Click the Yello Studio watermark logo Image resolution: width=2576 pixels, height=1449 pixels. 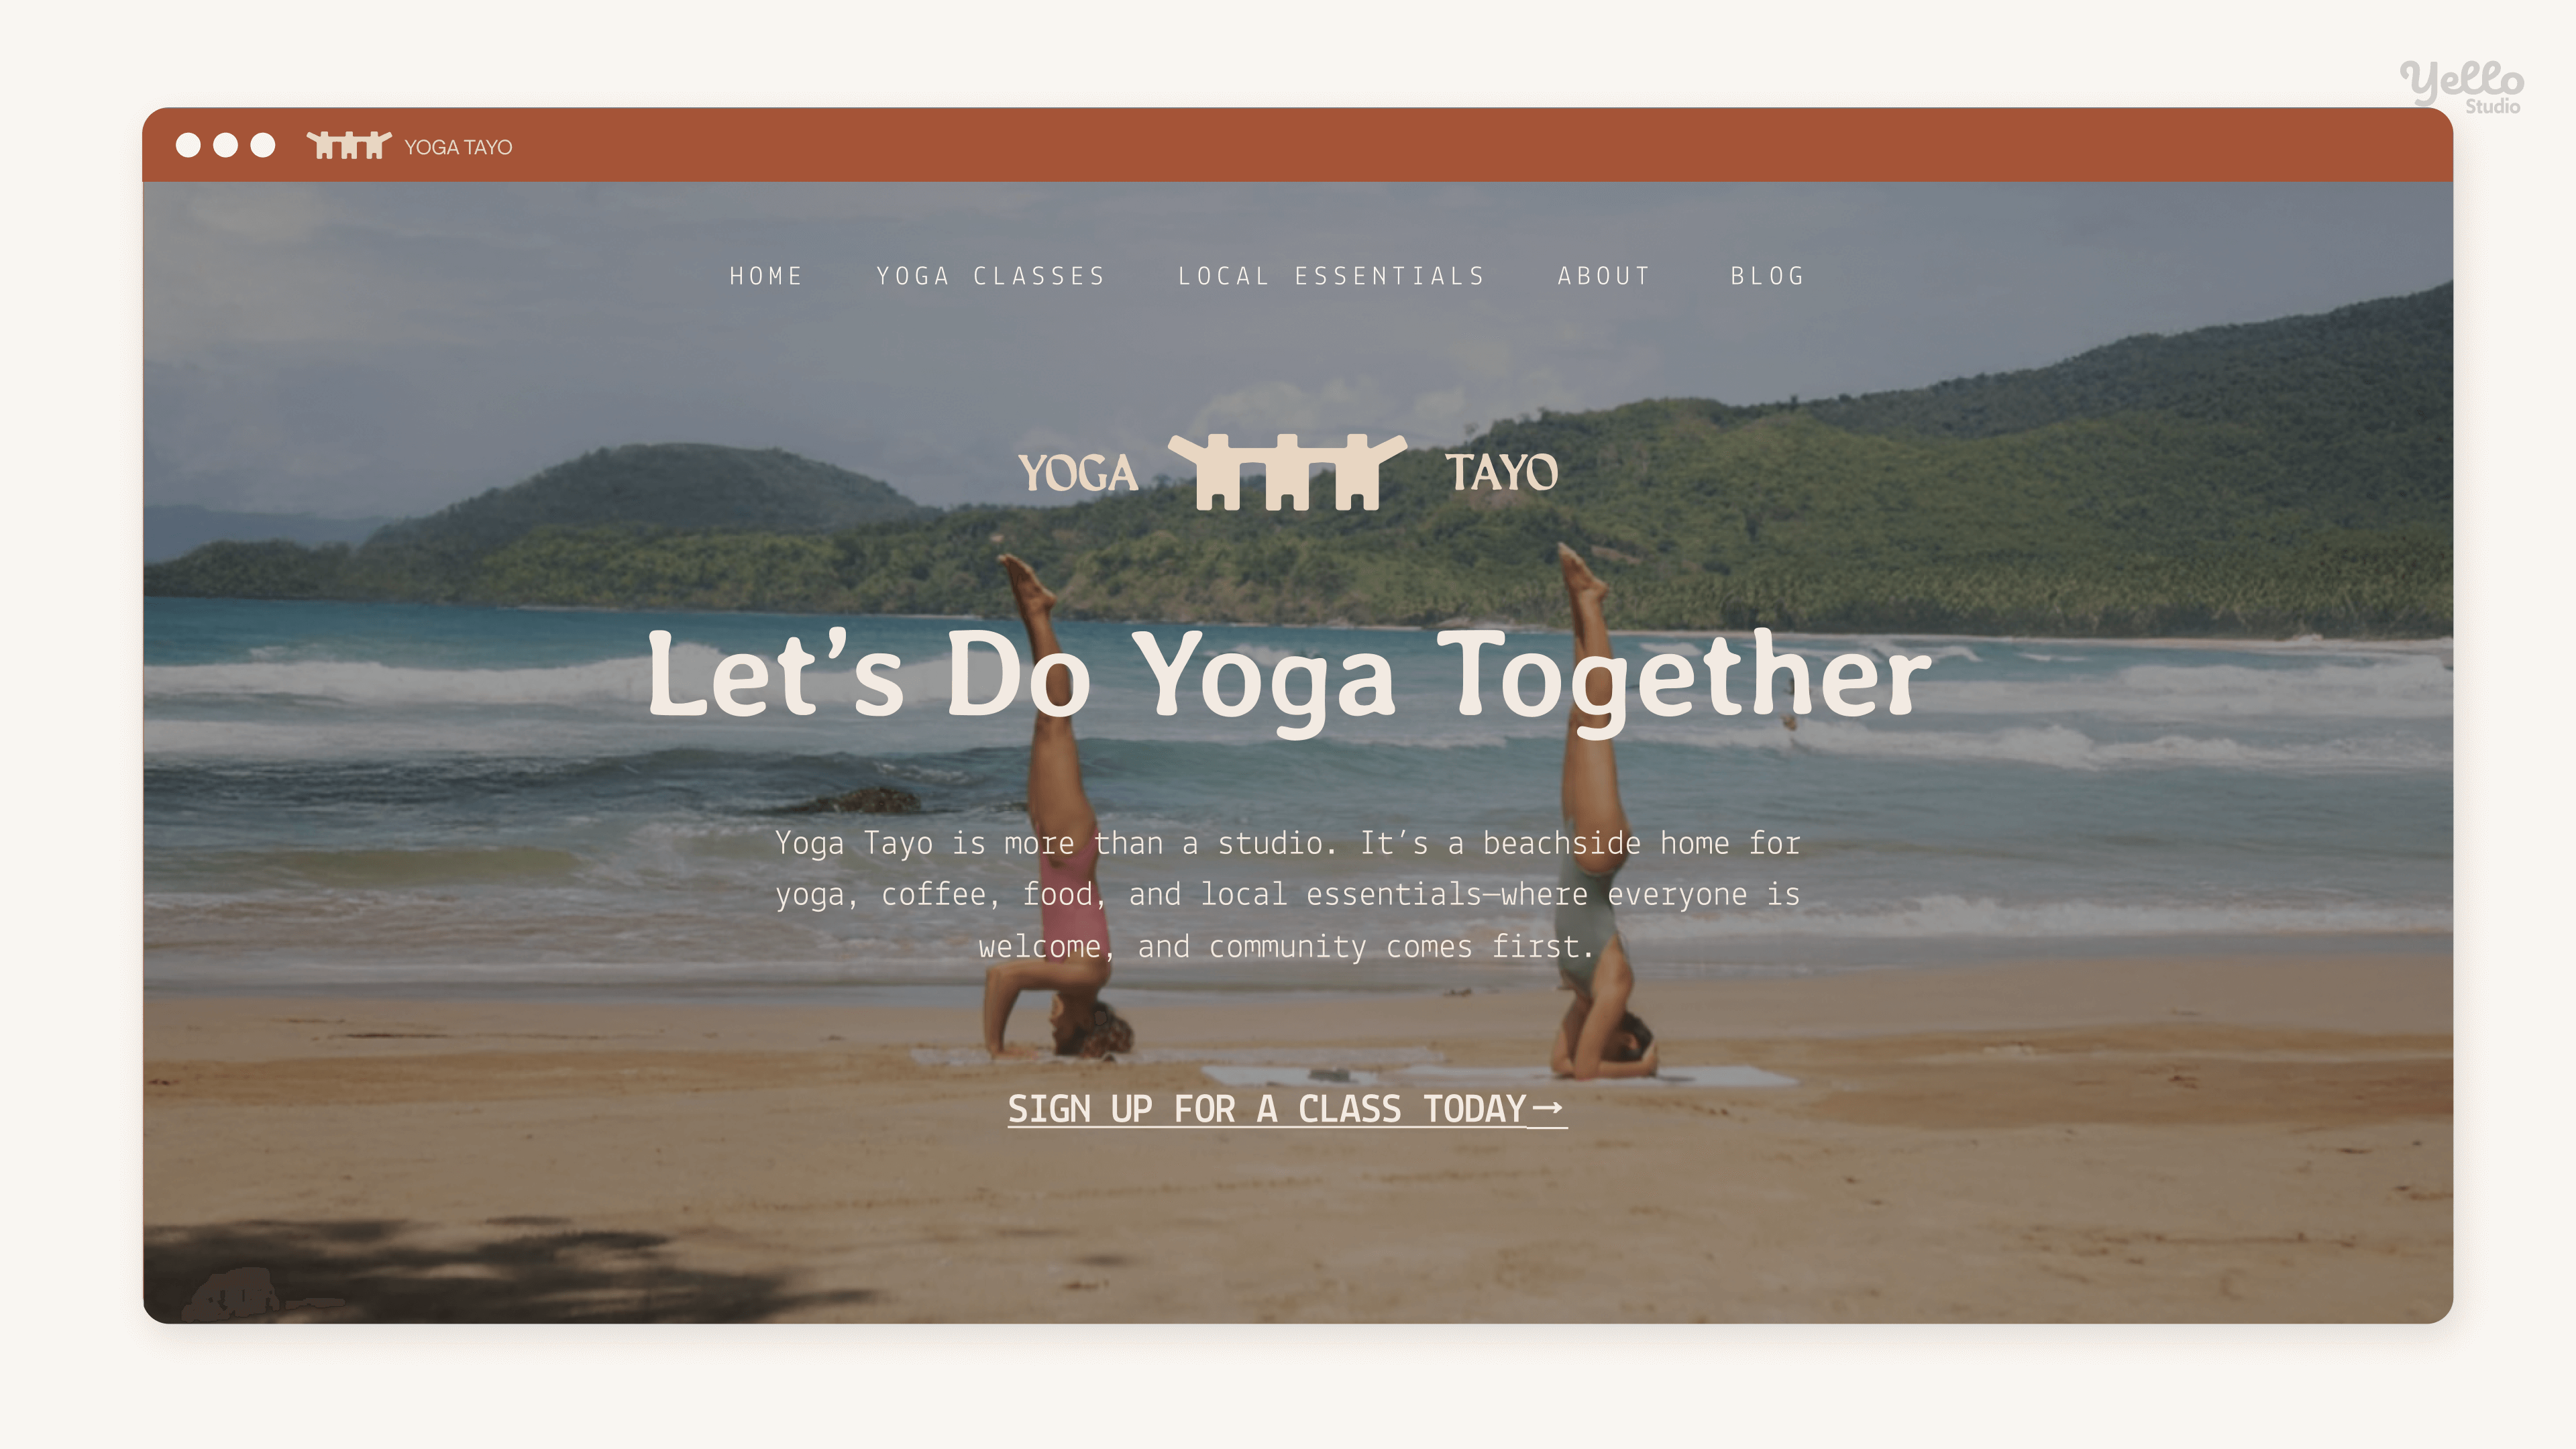pyautogui.click(x=2461, y=86)
